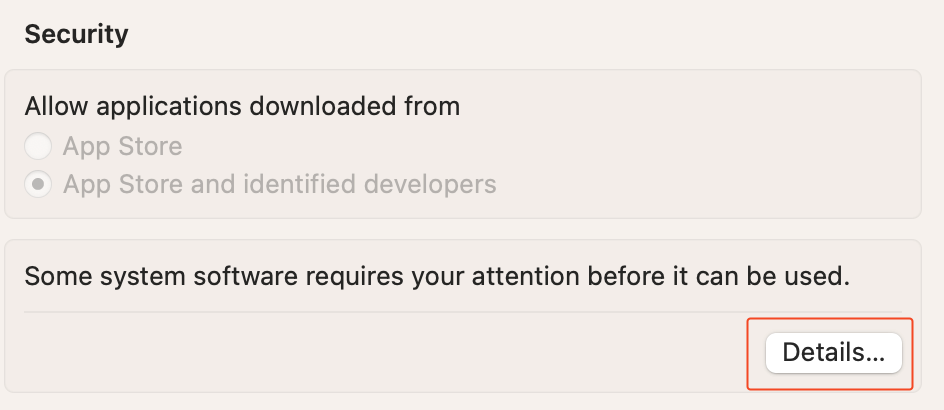944x410 pixels.
Task: Choose the "App Store and identified developers" radio button
Action: coord(38,185)
